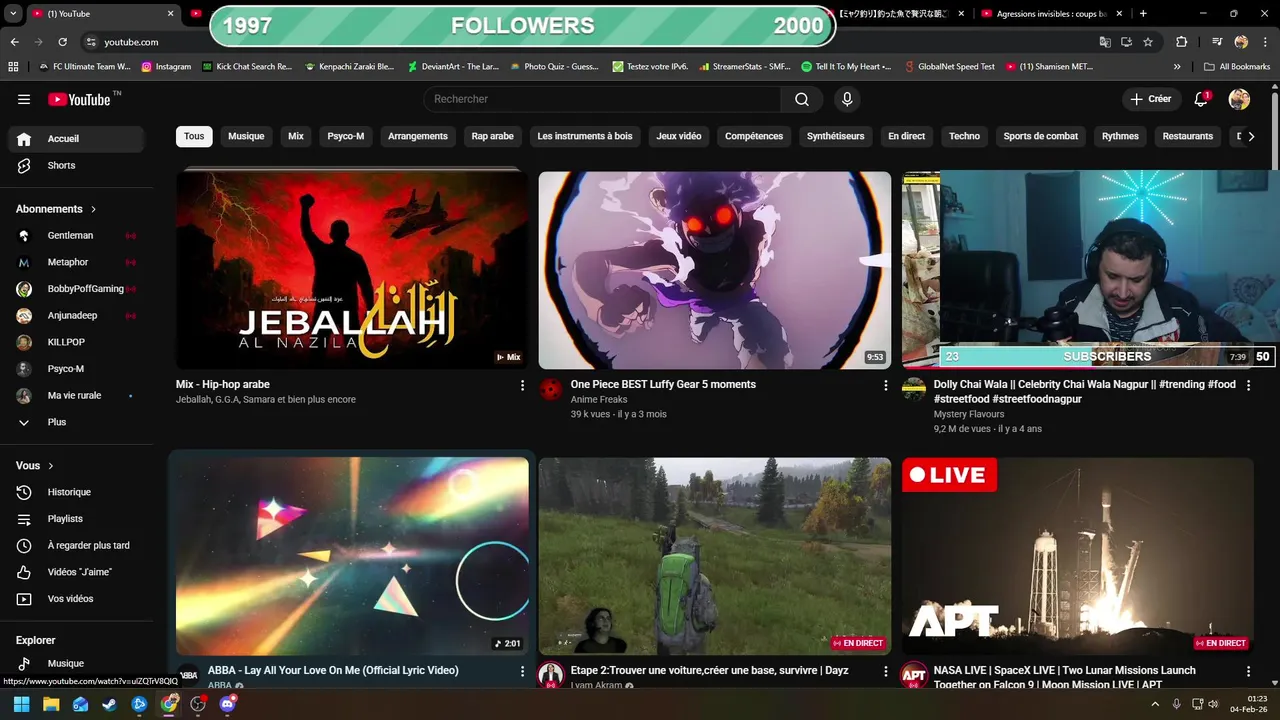Click the magnifier search button
1280x720 pixels.
coord(802,99)
